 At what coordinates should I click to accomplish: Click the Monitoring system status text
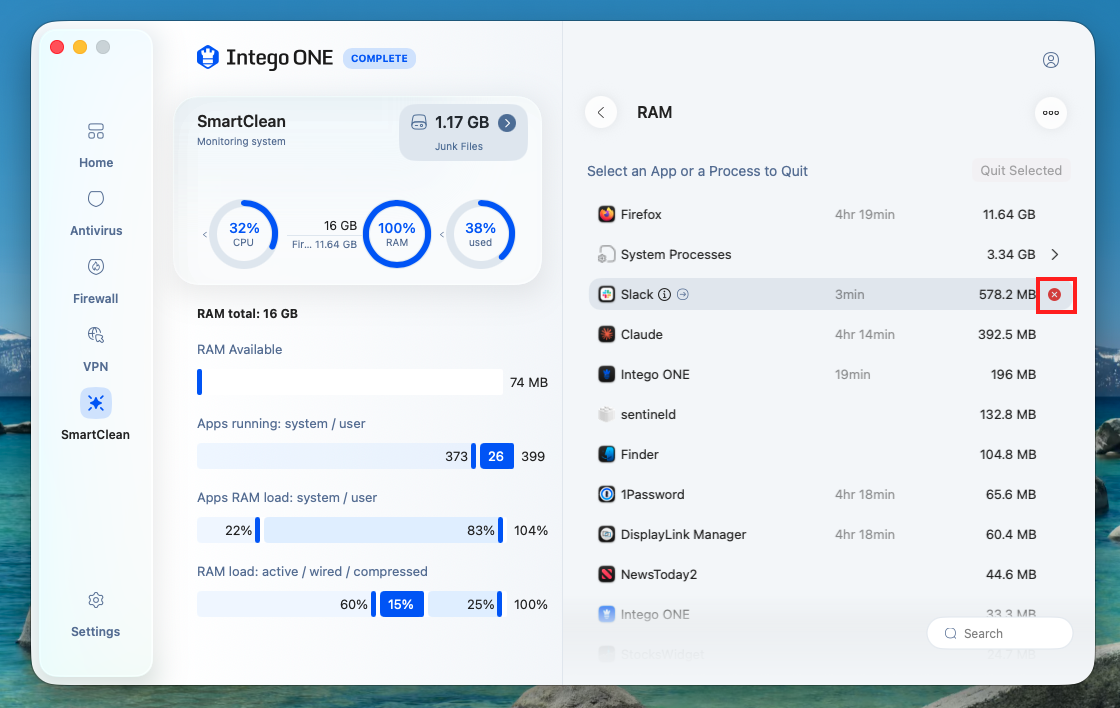[x=241, y=141]
